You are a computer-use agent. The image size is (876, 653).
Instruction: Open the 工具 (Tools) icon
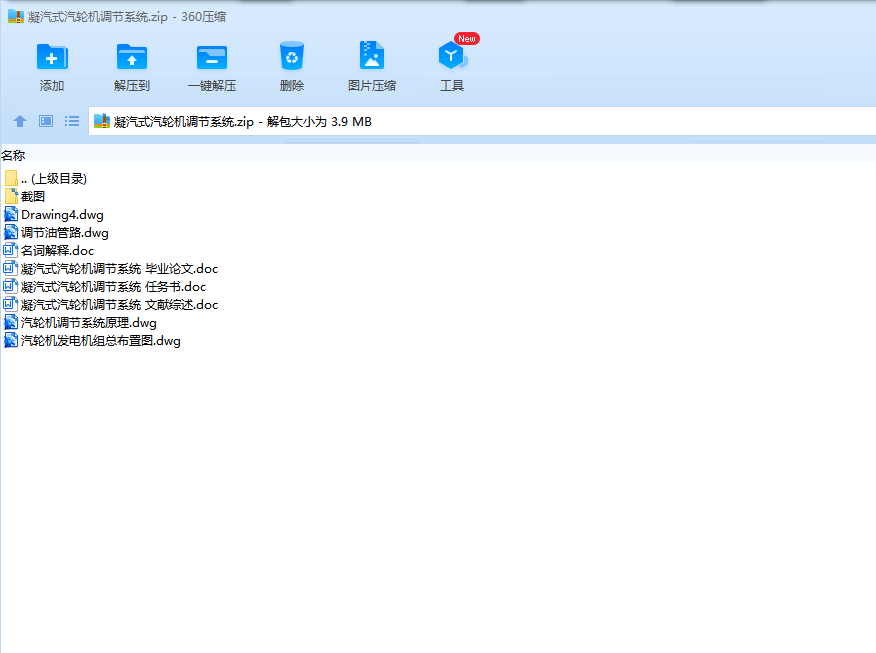click(452, 55)
